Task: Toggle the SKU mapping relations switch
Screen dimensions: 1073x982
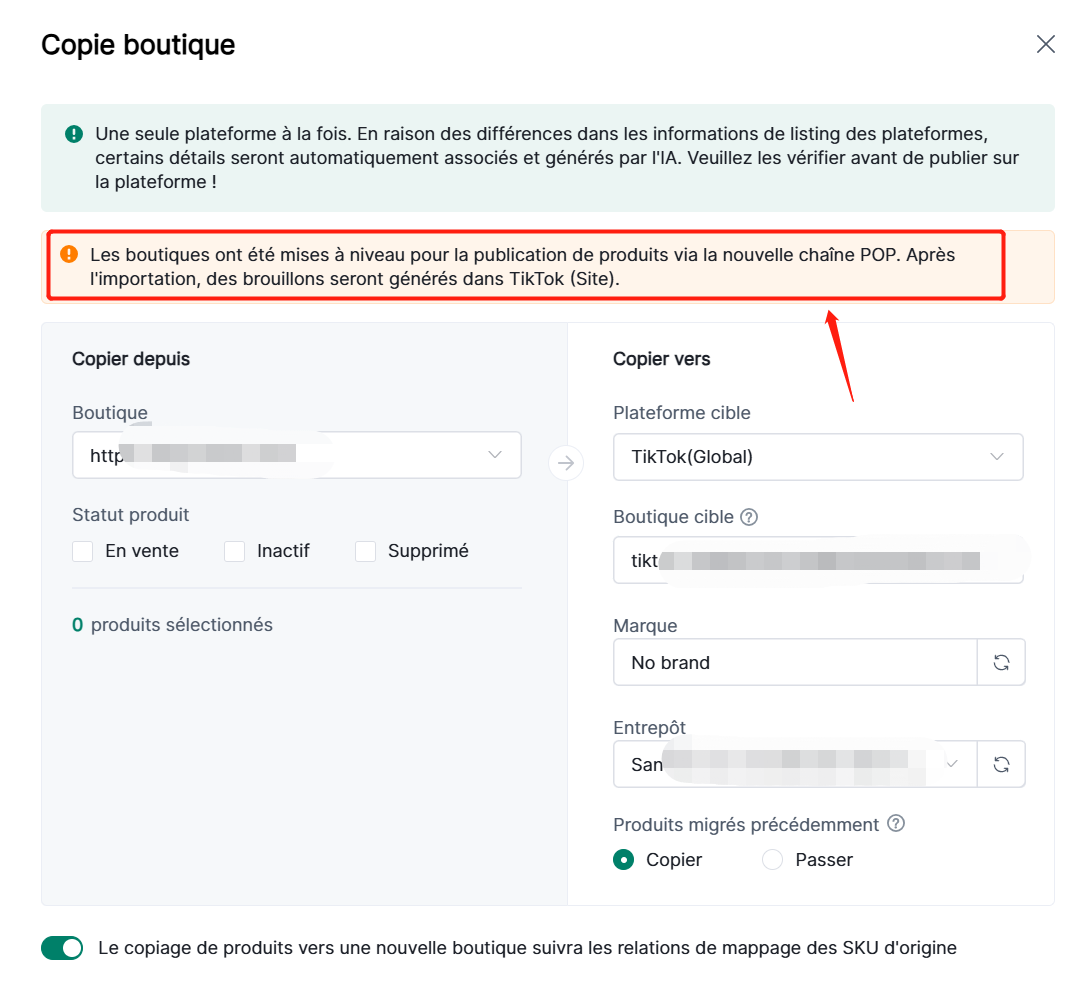Action: point(62,948)
